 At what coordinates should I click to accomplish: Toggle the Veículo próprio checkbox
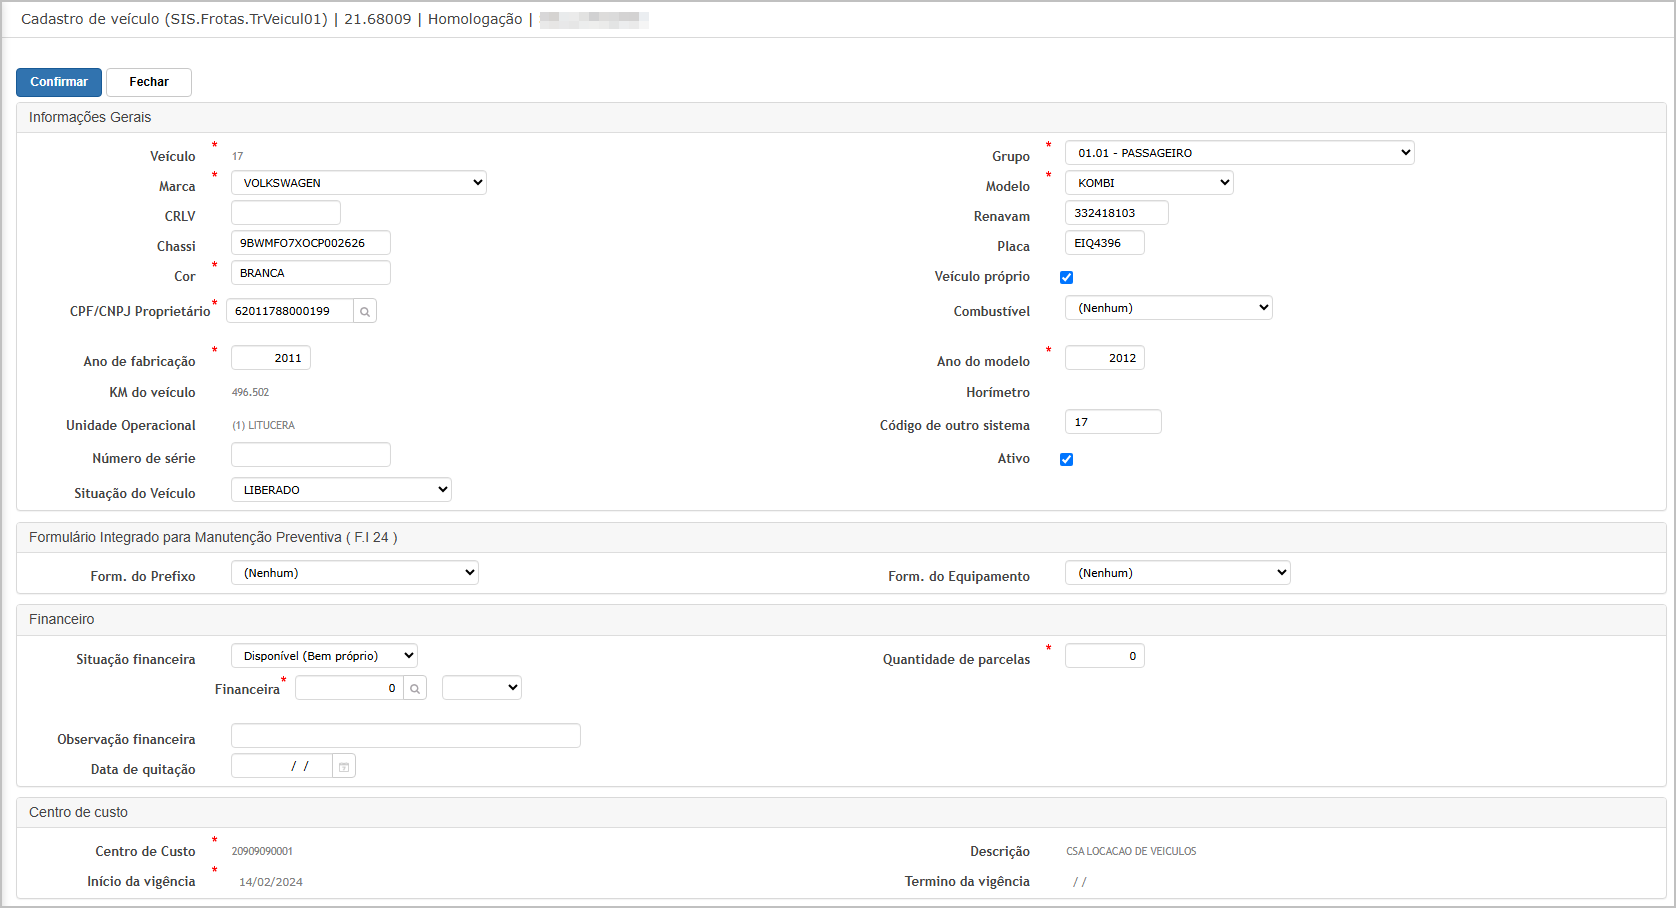(x=1066, y=277)
